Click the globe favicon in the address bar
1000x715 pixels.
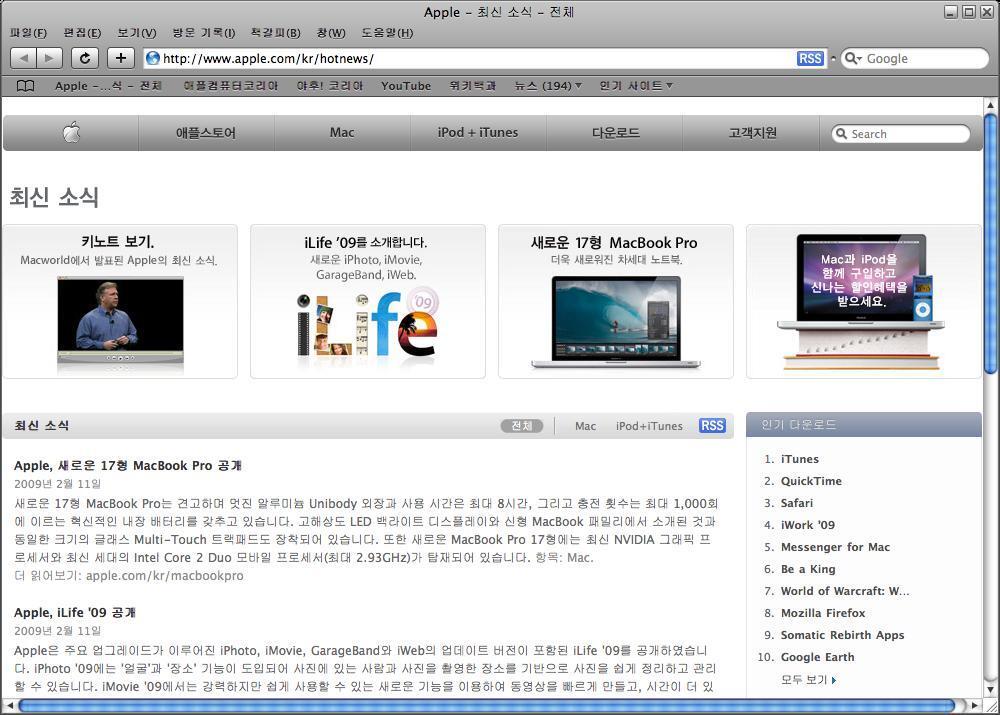click(152, 58)
